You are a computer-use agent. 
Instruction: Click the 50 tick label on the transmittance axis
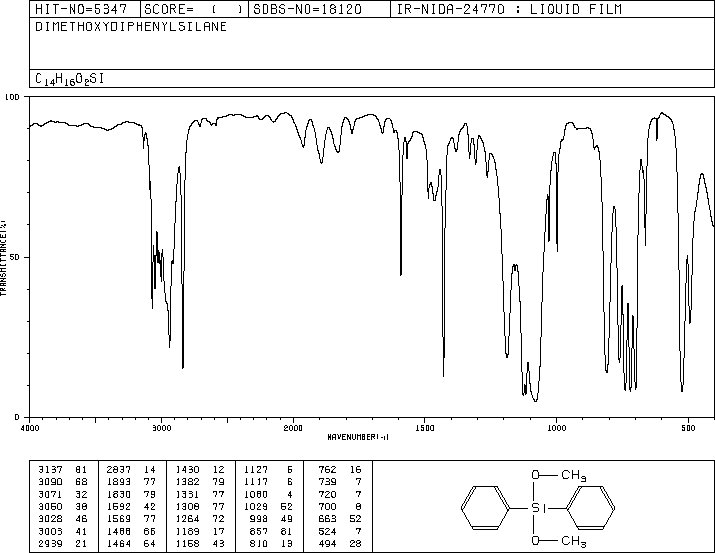click(x=15, y=257)
